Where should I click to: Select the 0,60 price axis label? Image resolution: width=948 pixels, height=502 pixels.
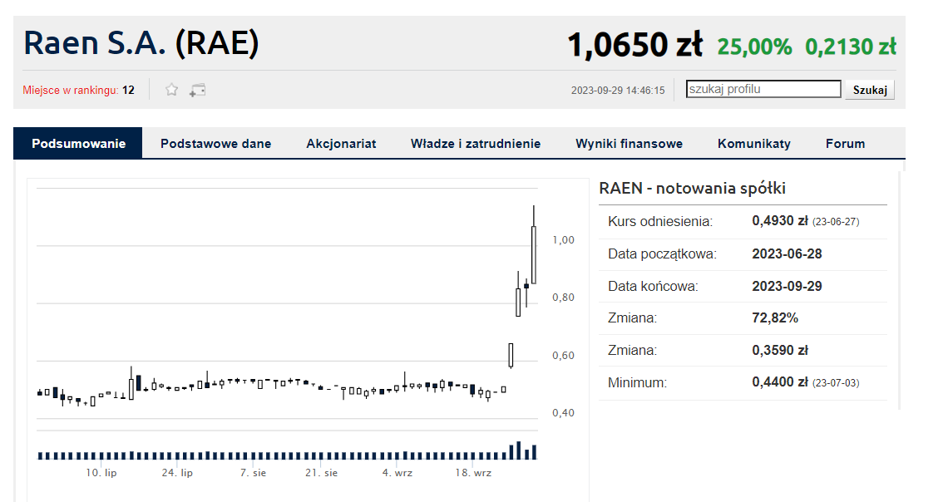click(563, 356)
